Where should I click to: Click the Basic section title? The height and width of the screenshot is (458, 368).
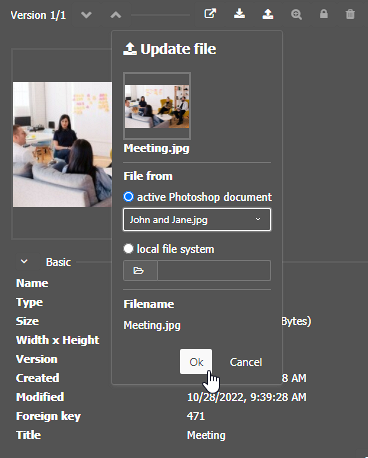pos(58,262)
